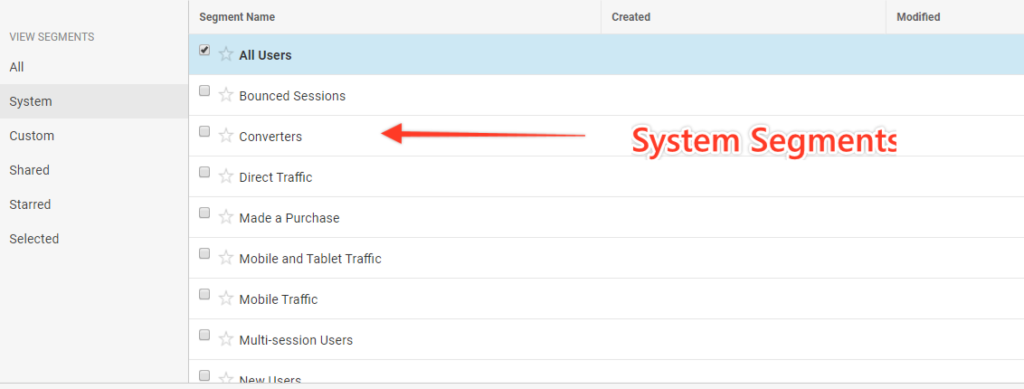Viewport: 1024px width, 389px height.
Task: Star the Multi-session Users segment
Action: [x=226, y=340]
